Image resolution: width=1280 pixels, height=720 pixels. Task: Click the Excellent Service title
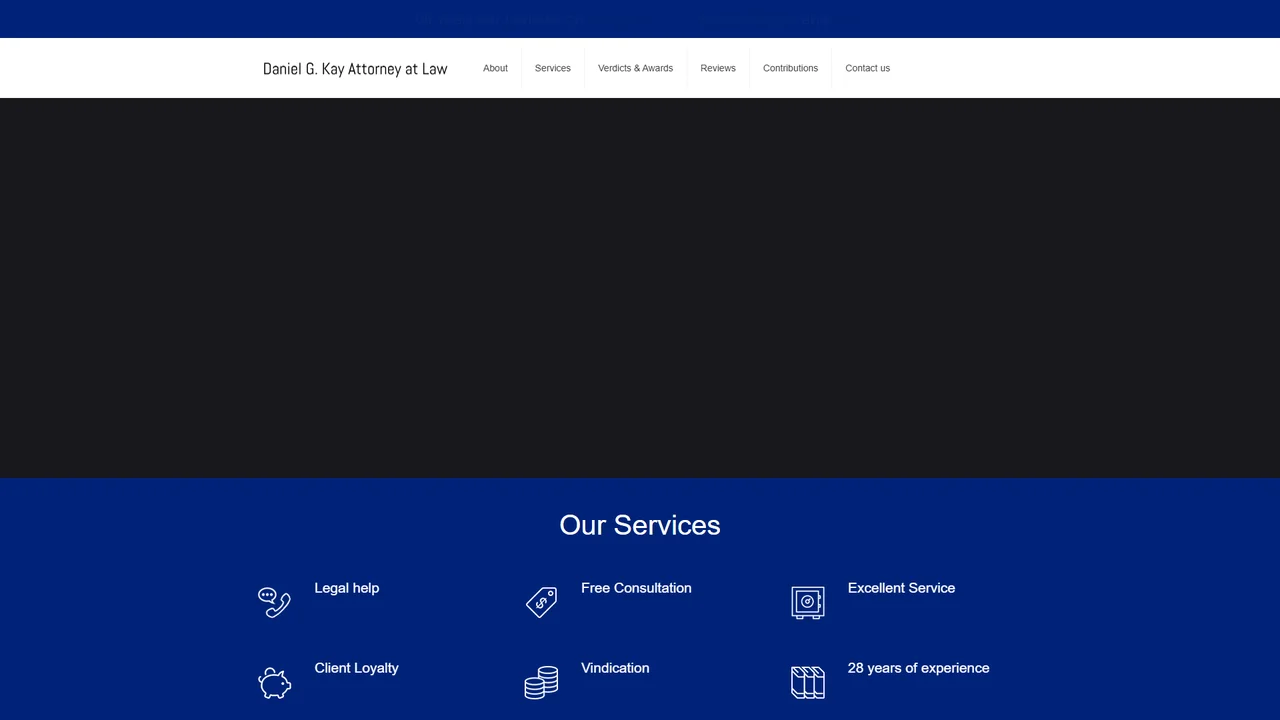click(x=901, y=588)
